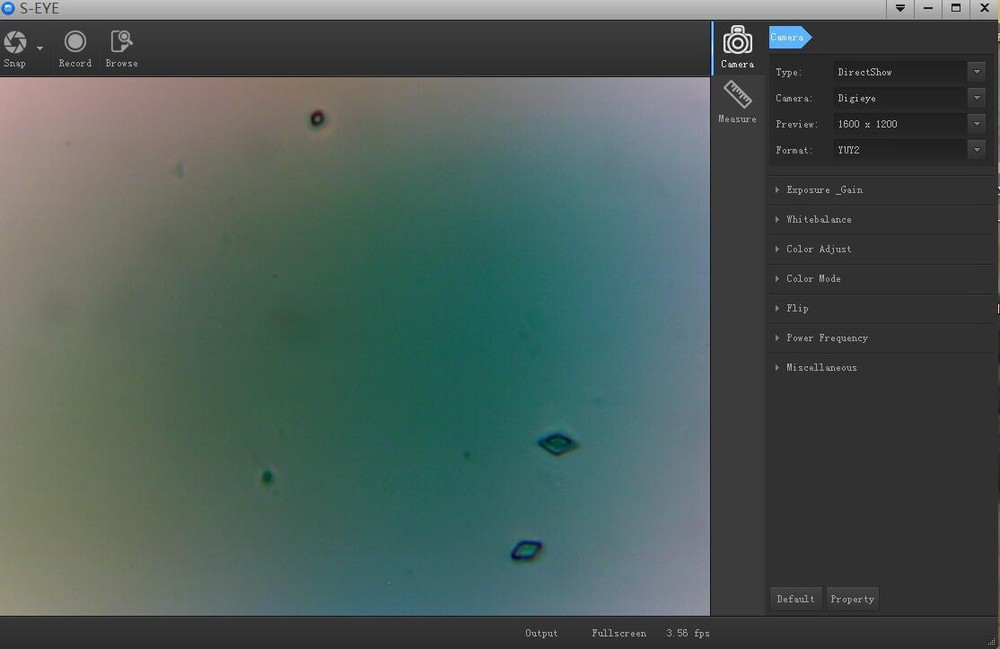Open the Type DirectShow dropdown
Image resolution: width=1000 pixels, height=649 pixels.
coord(976,72)
